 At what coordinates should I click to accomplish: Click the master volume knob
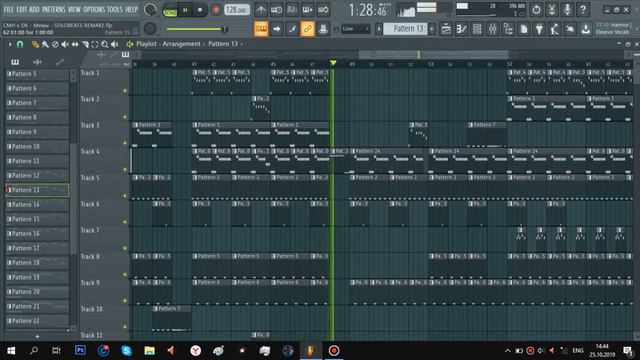(x=150, y=10)
